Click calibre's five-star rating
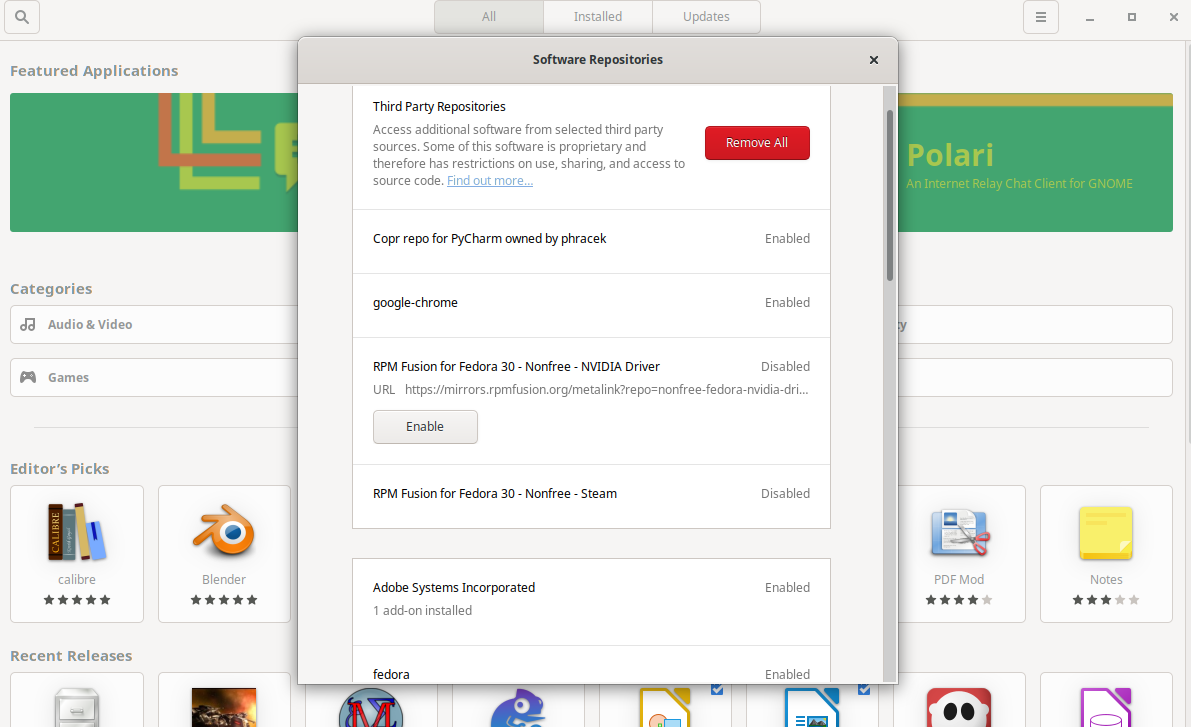 (x=77, y=600)
